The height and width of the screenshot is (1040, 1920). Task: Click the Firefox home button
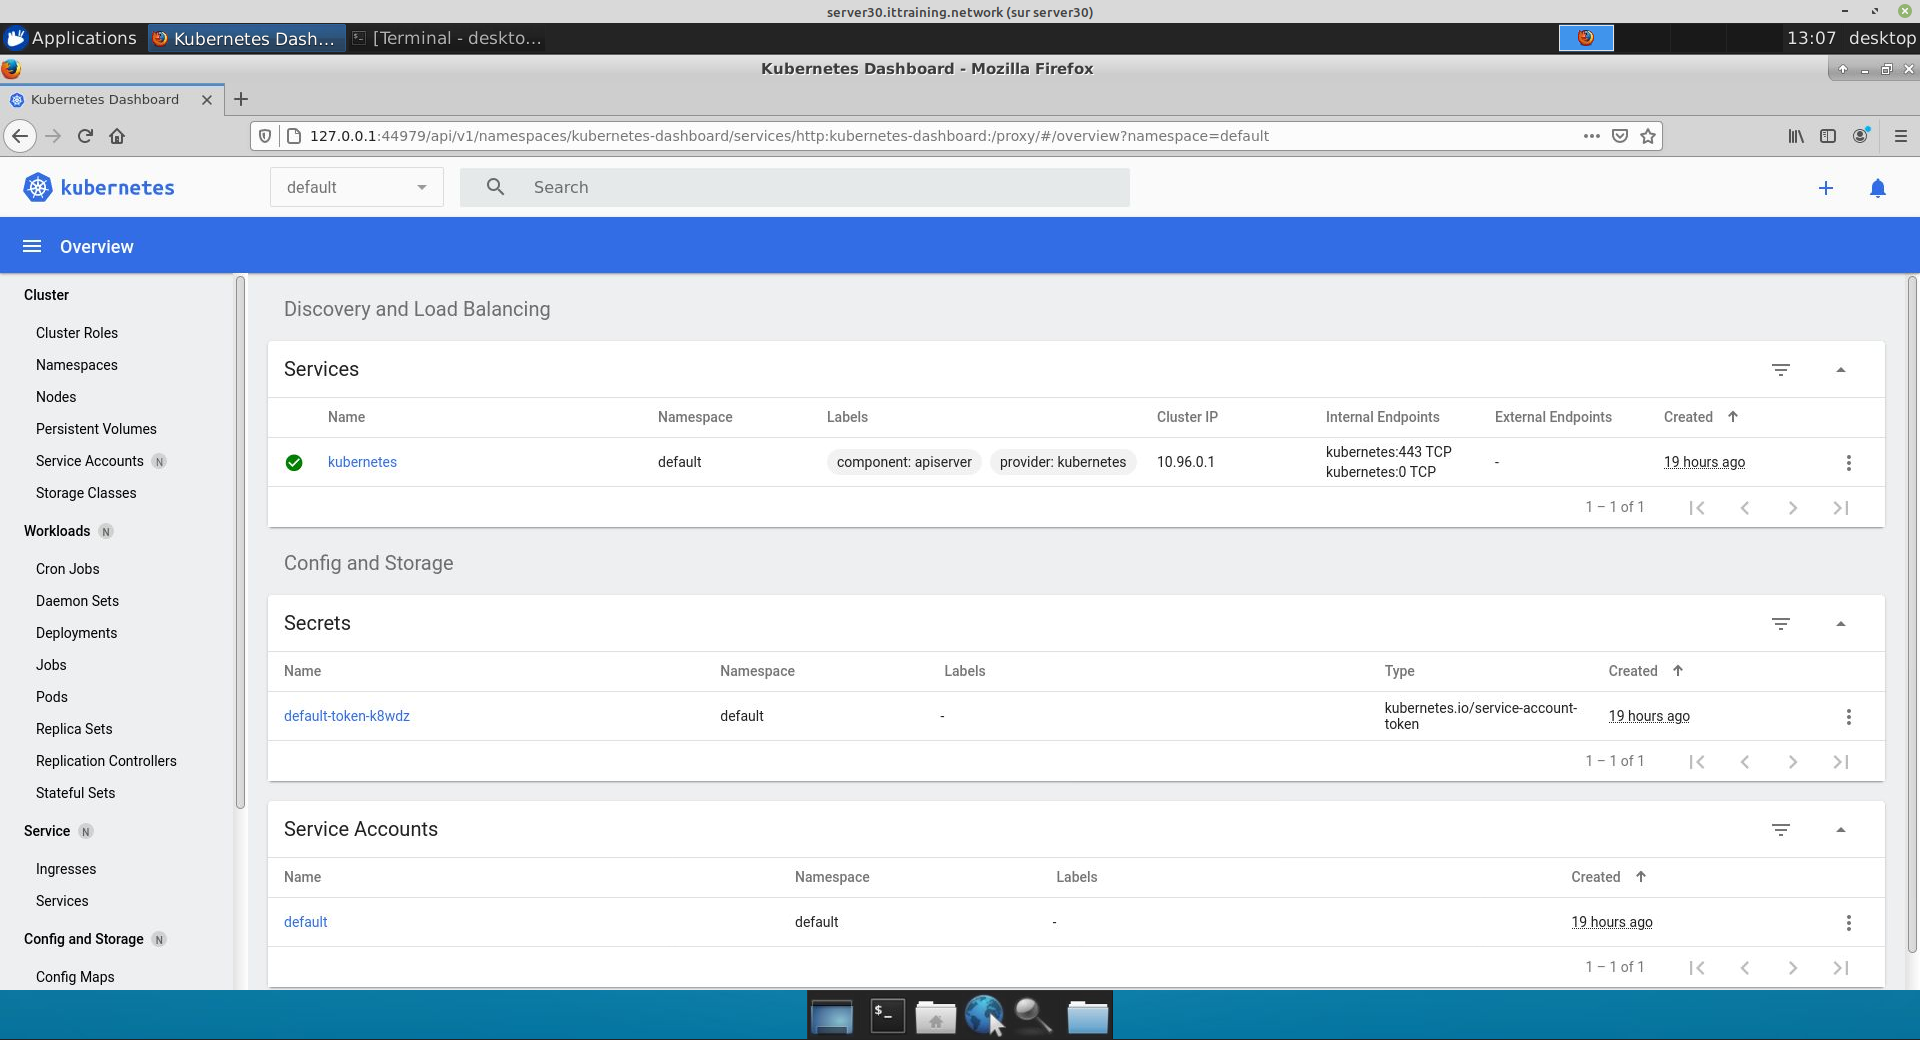[117, 136]
